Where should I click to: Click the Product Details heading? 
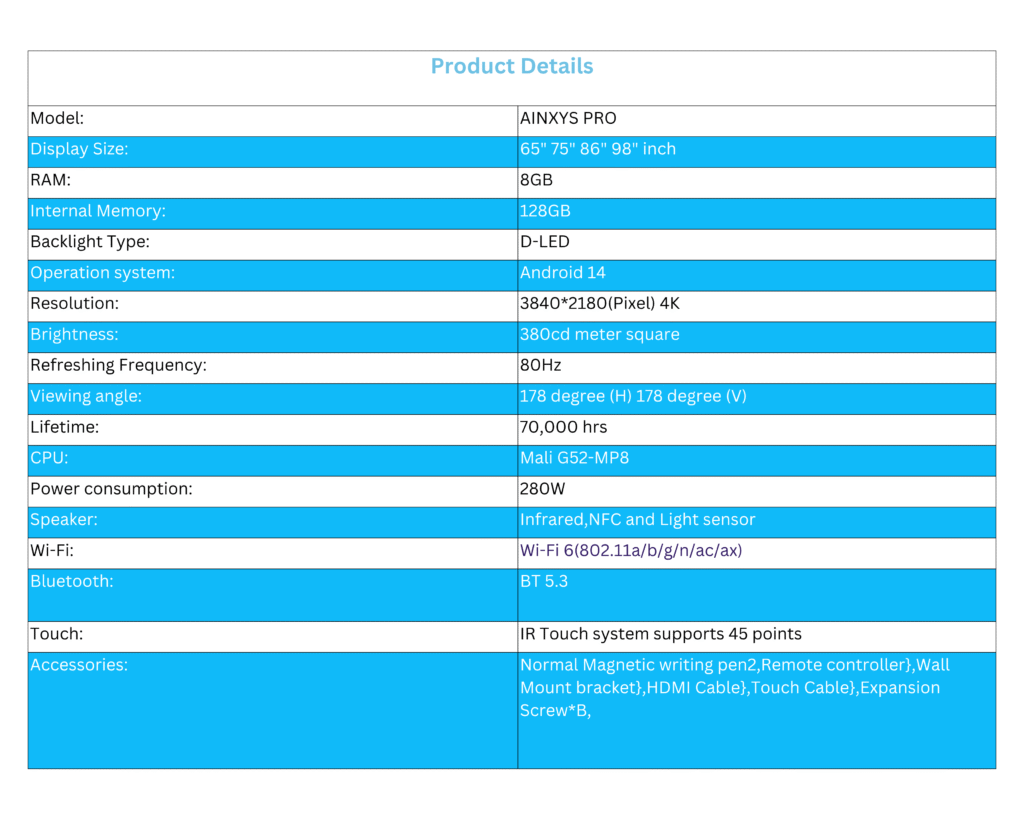click(511, 66)
